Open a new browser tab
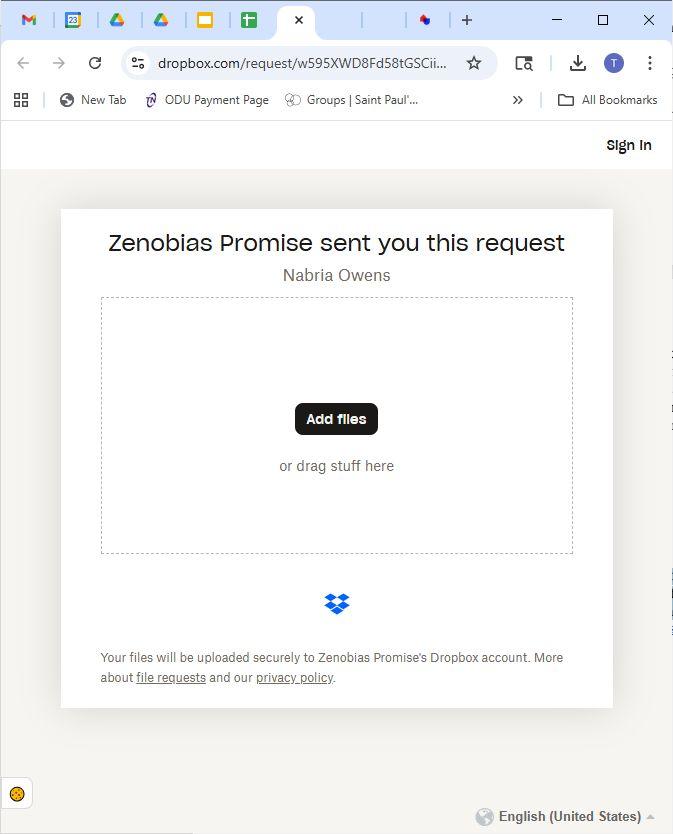 pyautogui.click(x=466, y=20)
